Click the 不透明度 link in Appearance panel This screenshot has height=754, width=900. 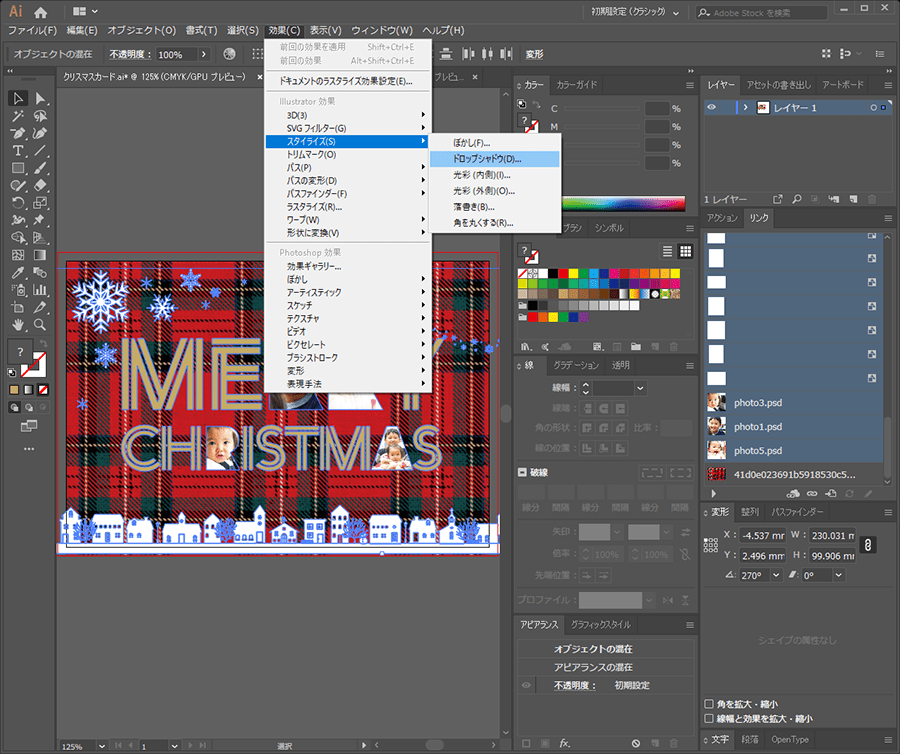click(575, 685)
